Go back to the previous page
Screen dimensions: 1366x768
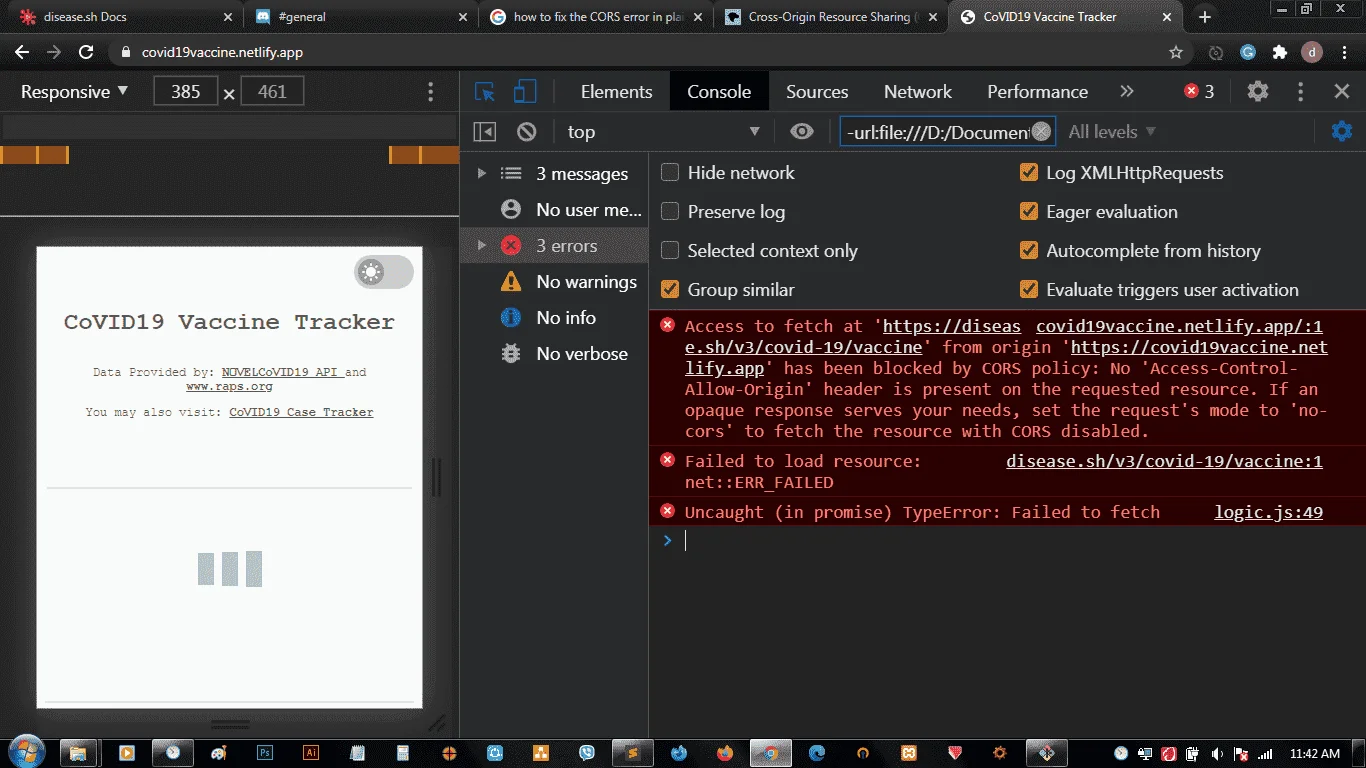click(x=22, y=52)
